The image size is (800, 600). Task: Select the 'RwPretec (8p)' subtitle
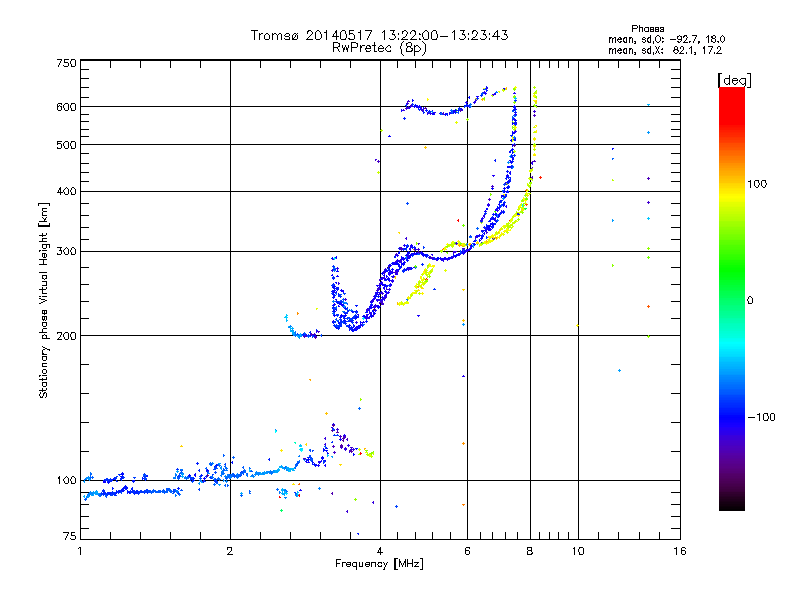click(x=379, y=48)
